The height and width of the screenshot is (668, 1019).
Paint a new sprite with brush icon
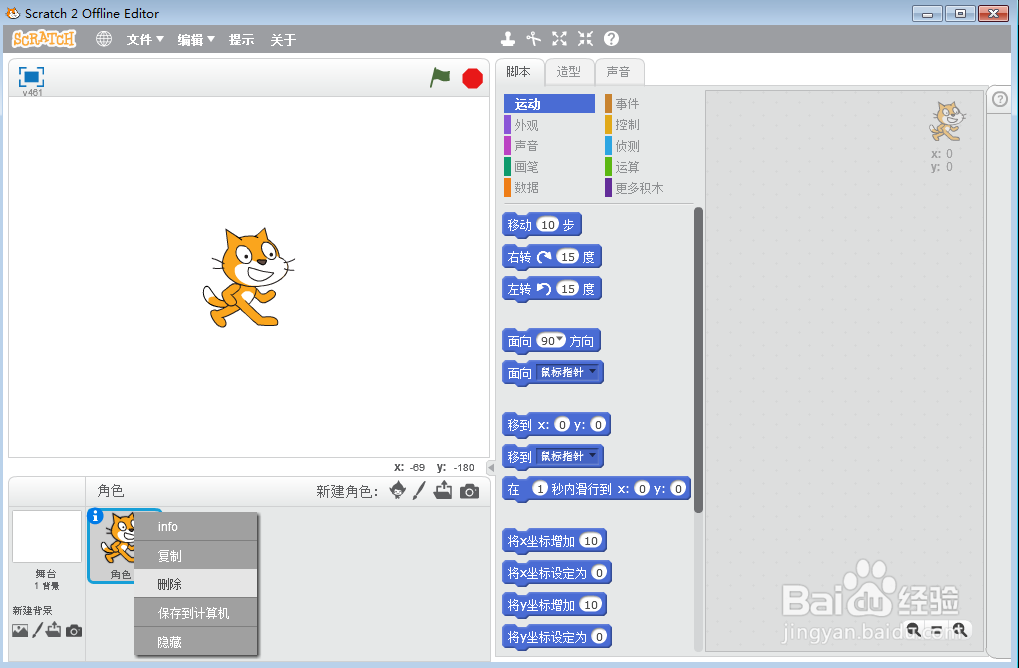point(419,491)
